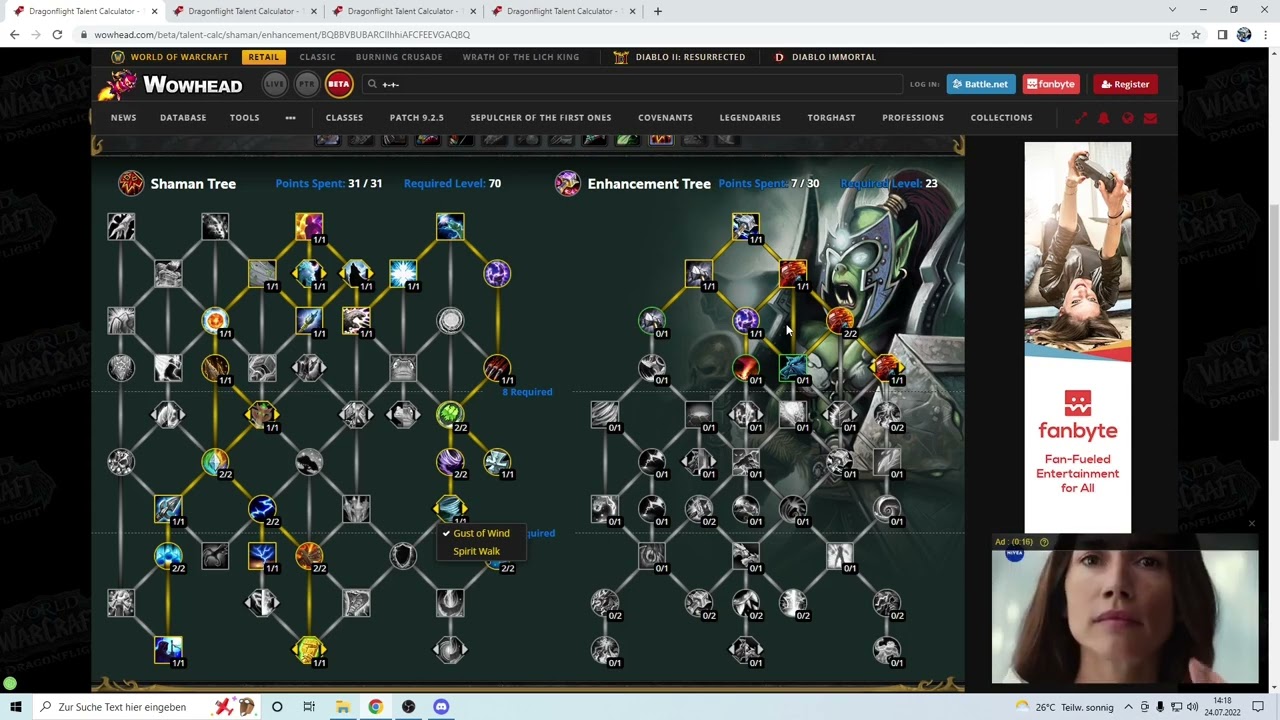Viewport: 1280px width, 720px height.
Task: Choose Spirit Walk in the popup menu
Action: (476, 551)
